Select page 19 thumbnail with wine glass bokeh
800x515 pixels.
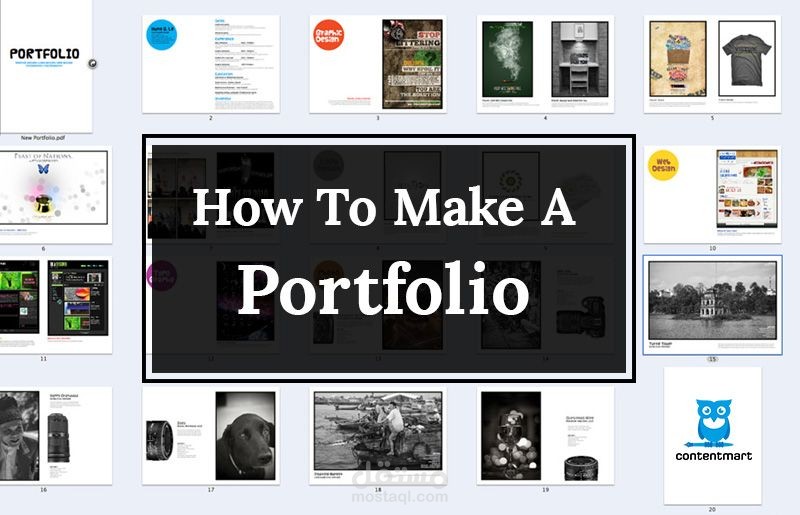click(545, 435)
